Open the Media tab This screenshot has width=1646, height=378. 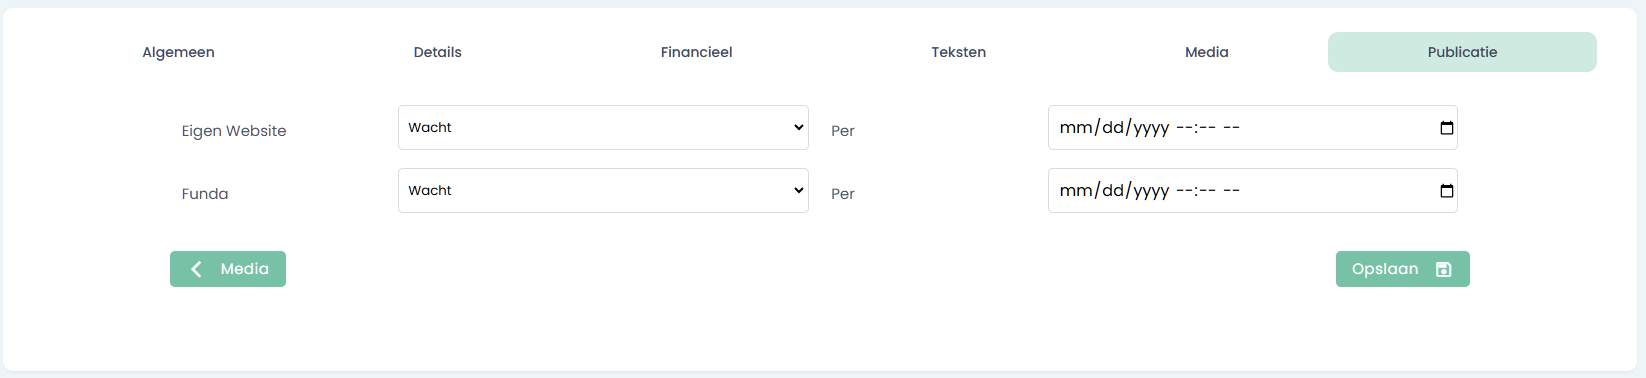pos(1207,52)
